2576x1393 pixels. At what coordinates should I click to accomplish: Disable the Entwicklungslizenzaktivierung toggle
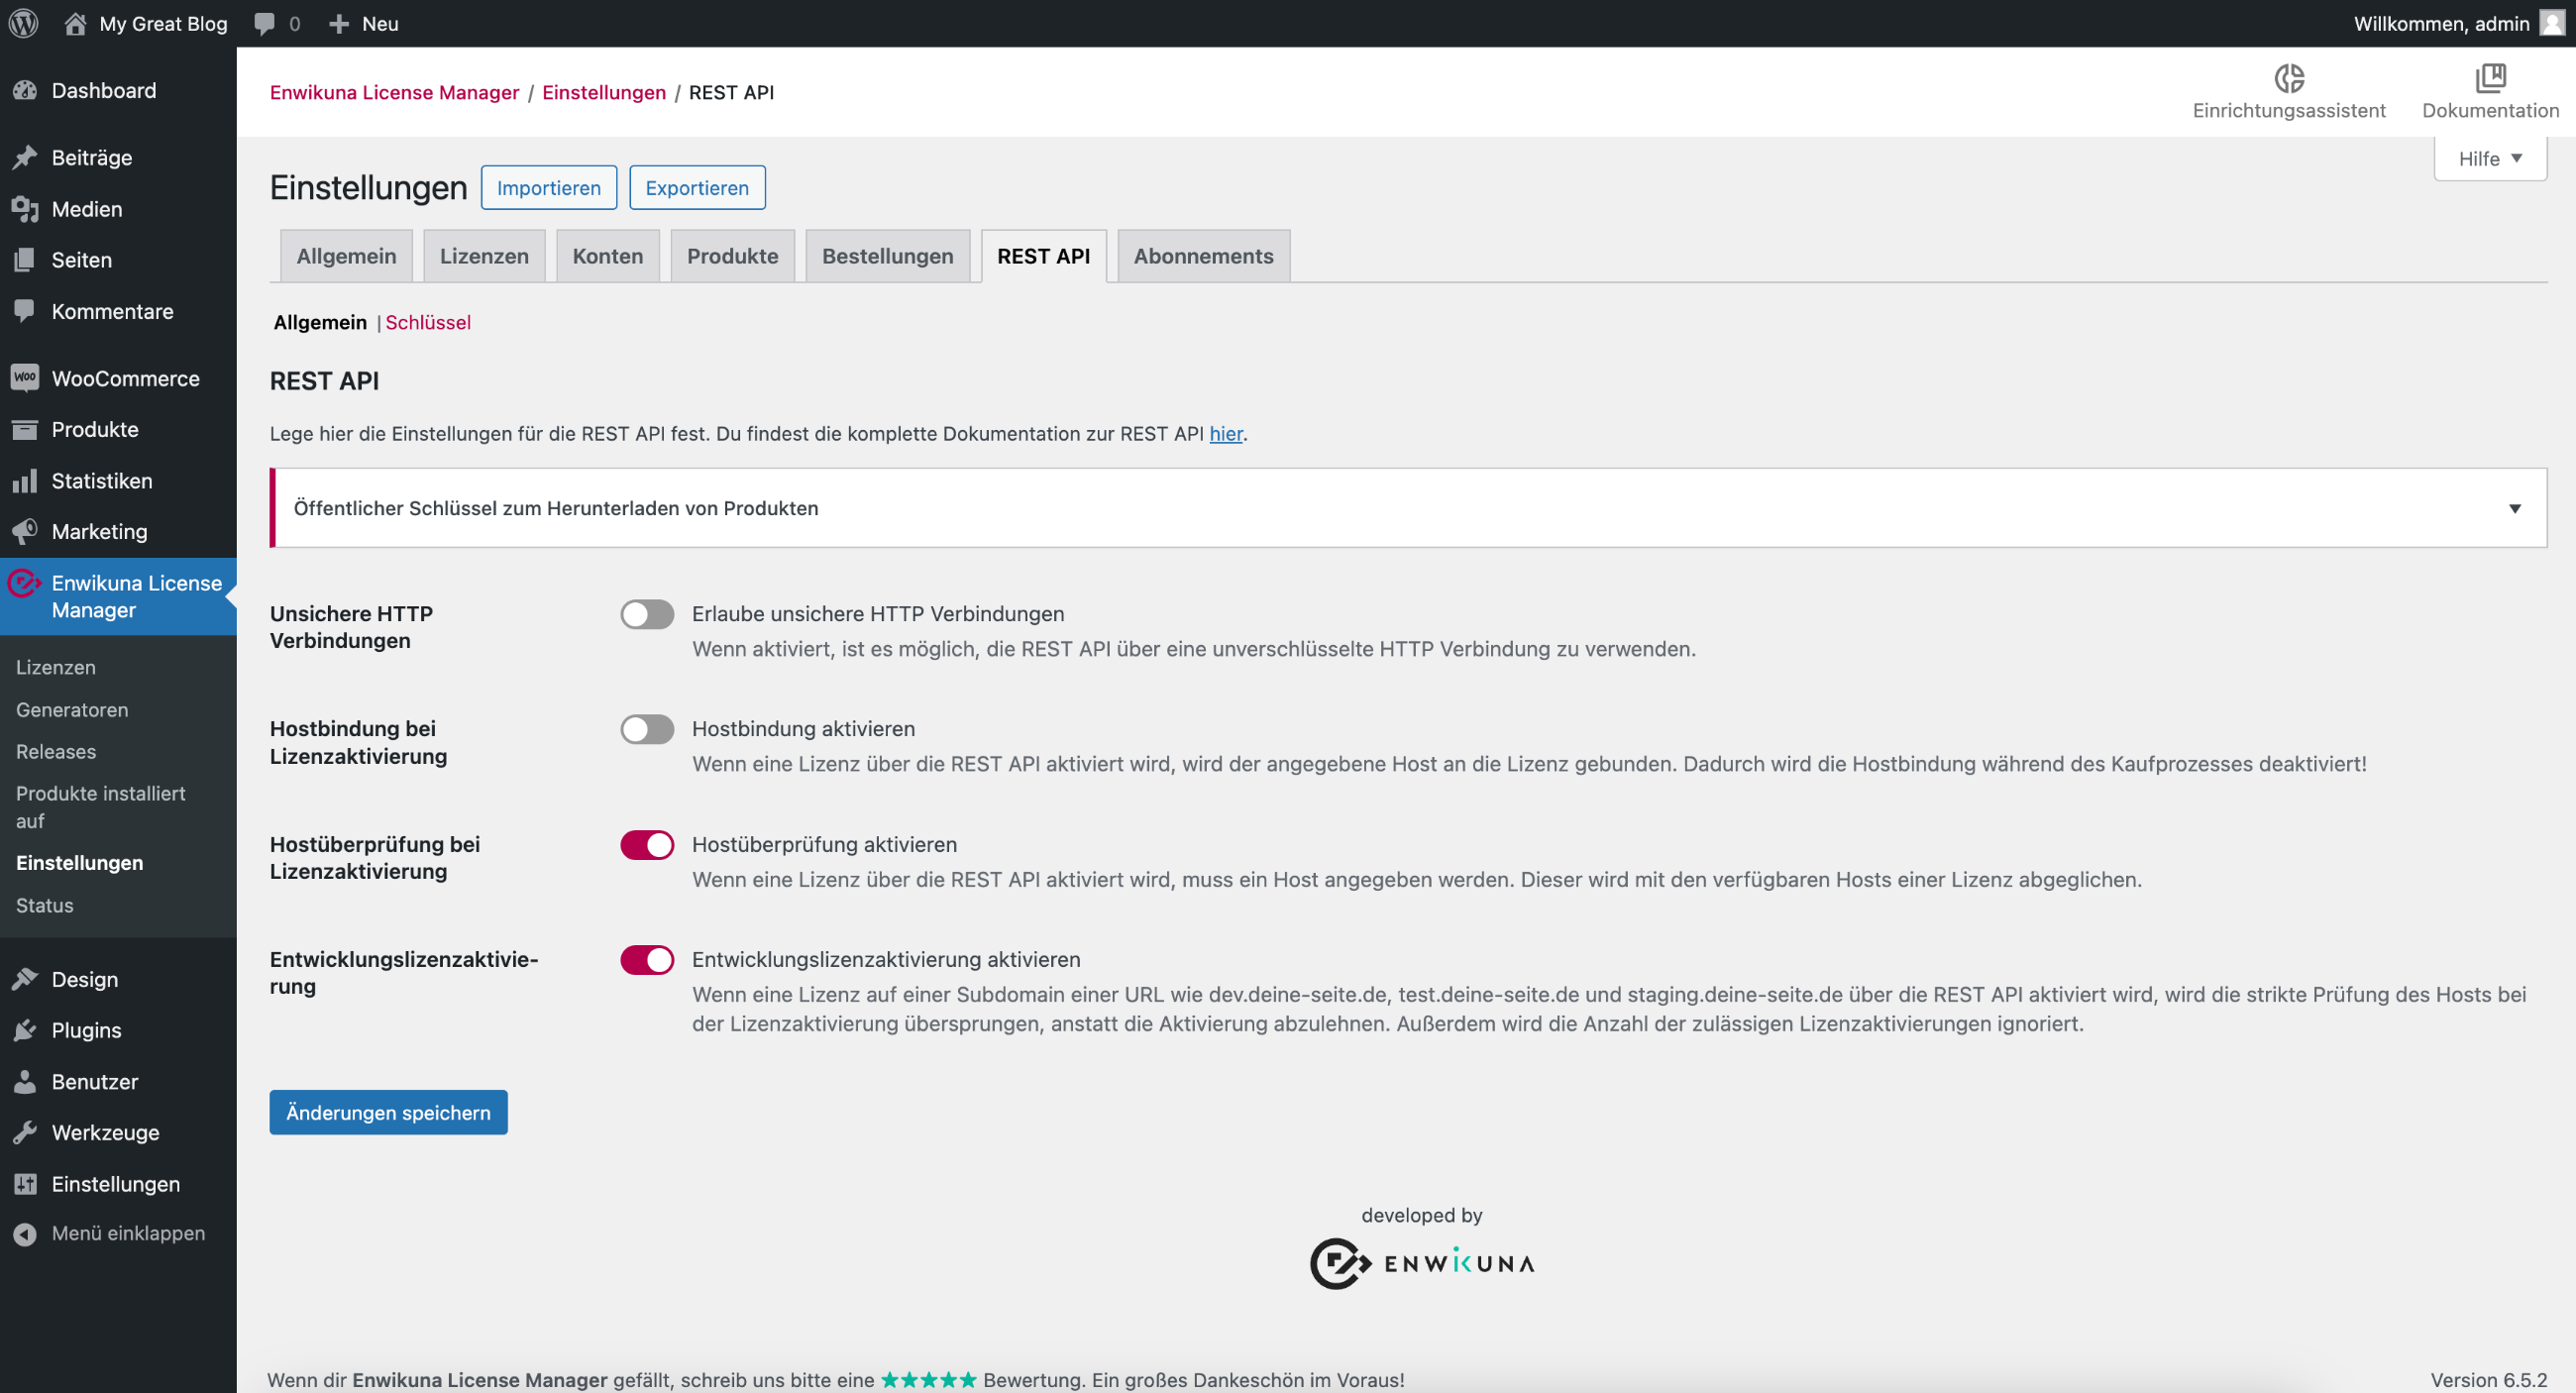pyautogui.click(x=647, y=960)
